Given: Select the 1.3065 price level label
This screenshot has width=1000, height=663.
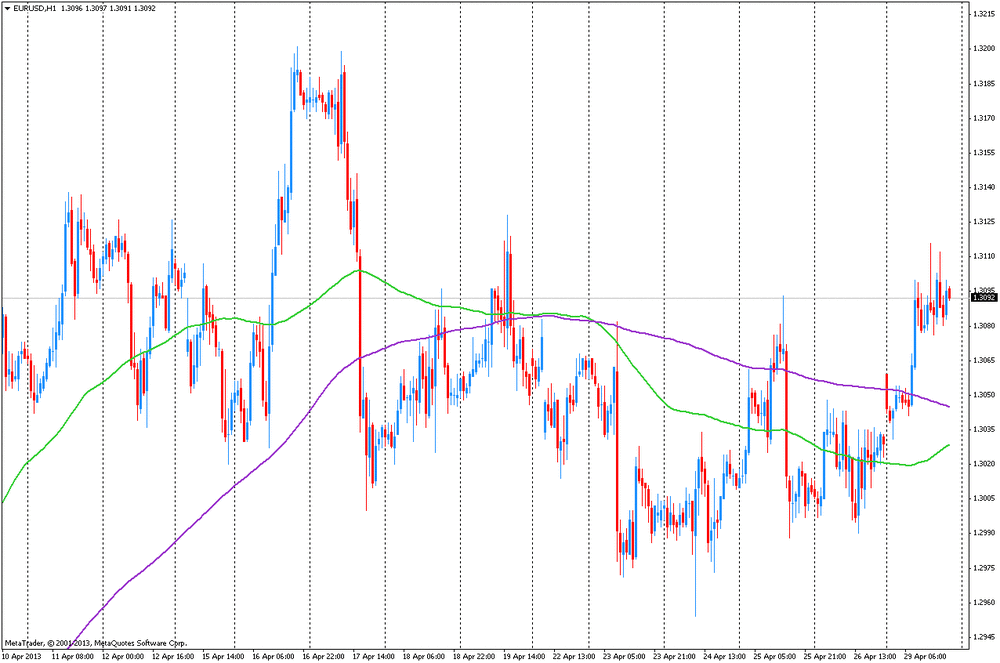Looking at the screenshot, I should pyautogui.click(x=984, y=360).
